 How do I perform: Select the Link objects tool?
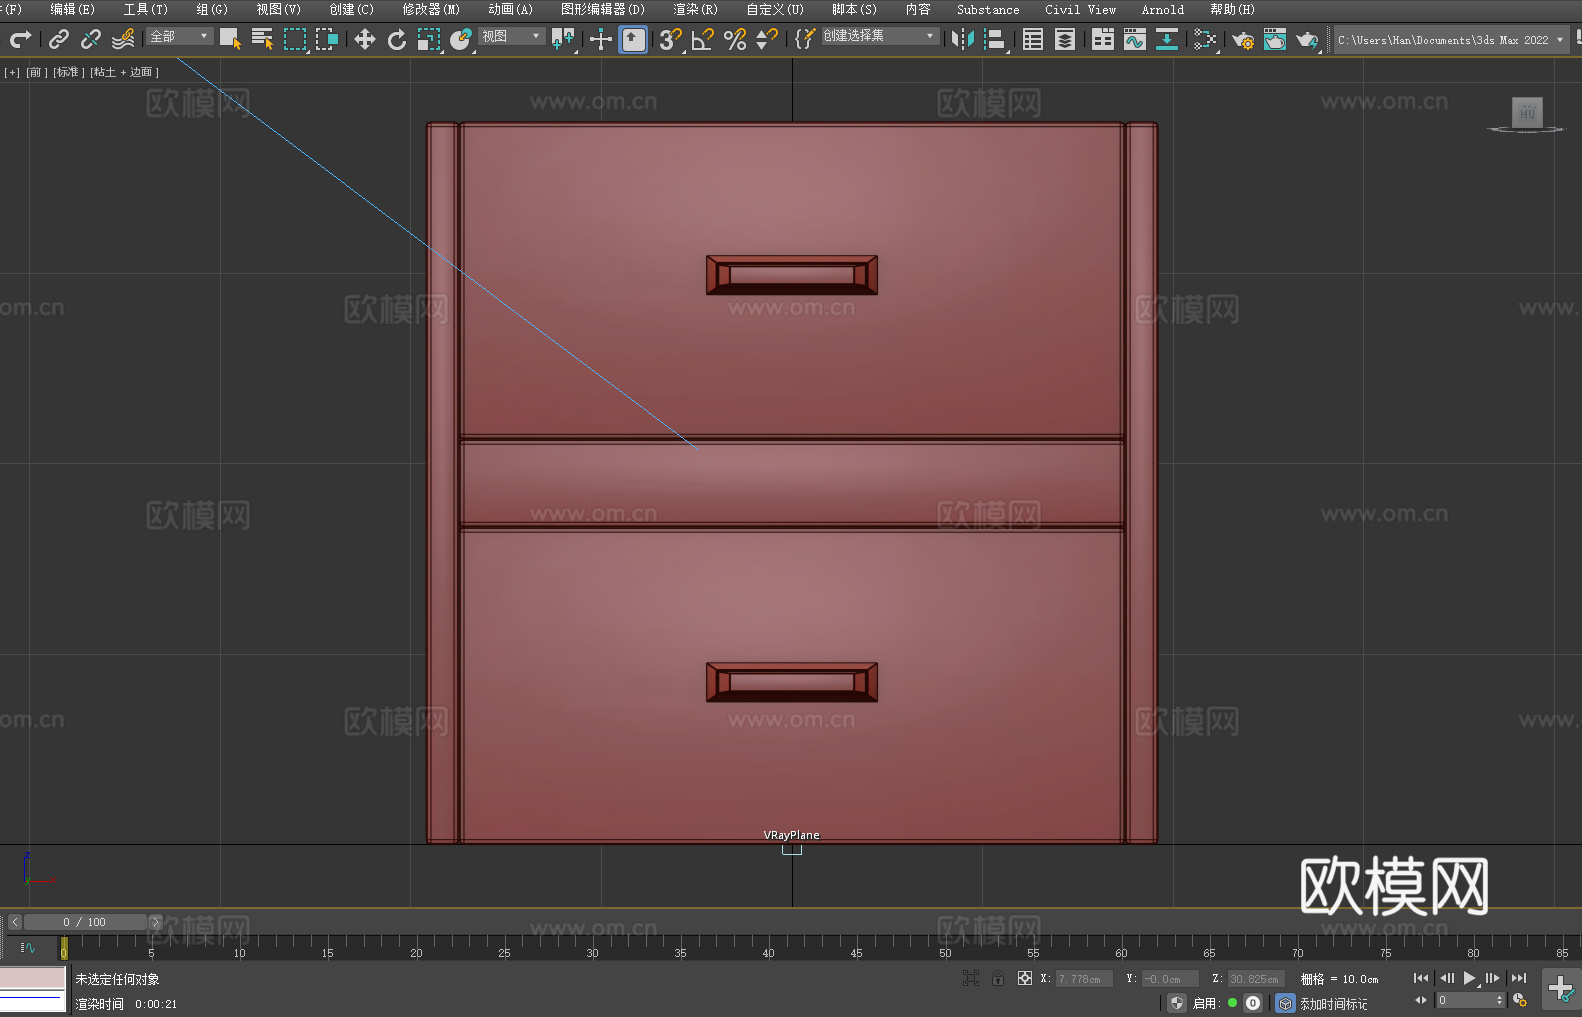click(x=59, y=39)
